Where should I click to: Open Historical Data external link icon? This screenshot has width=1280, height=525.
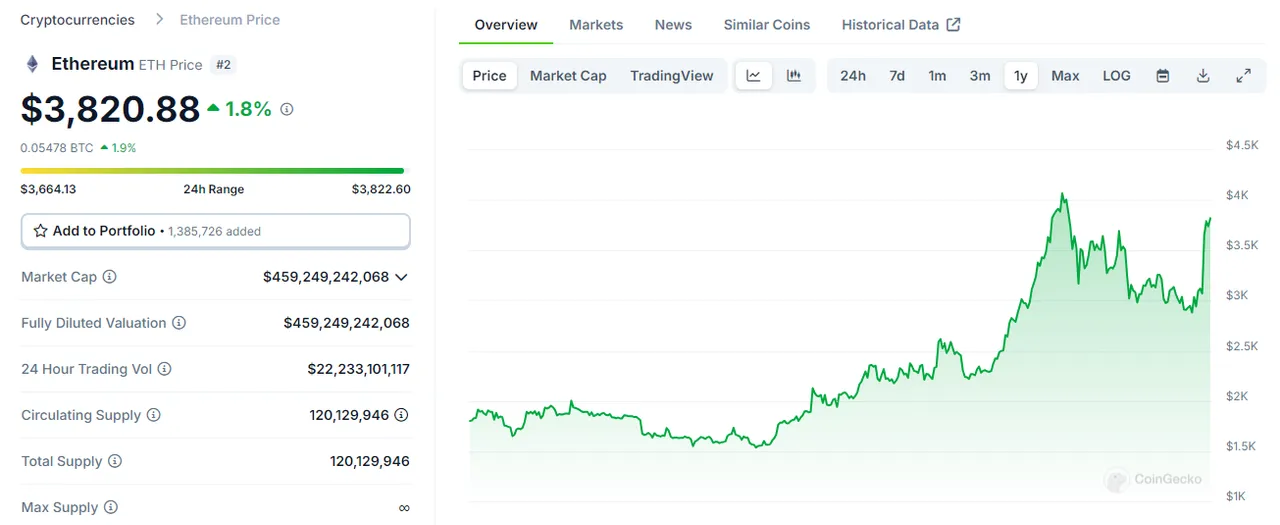coord(953,25)
